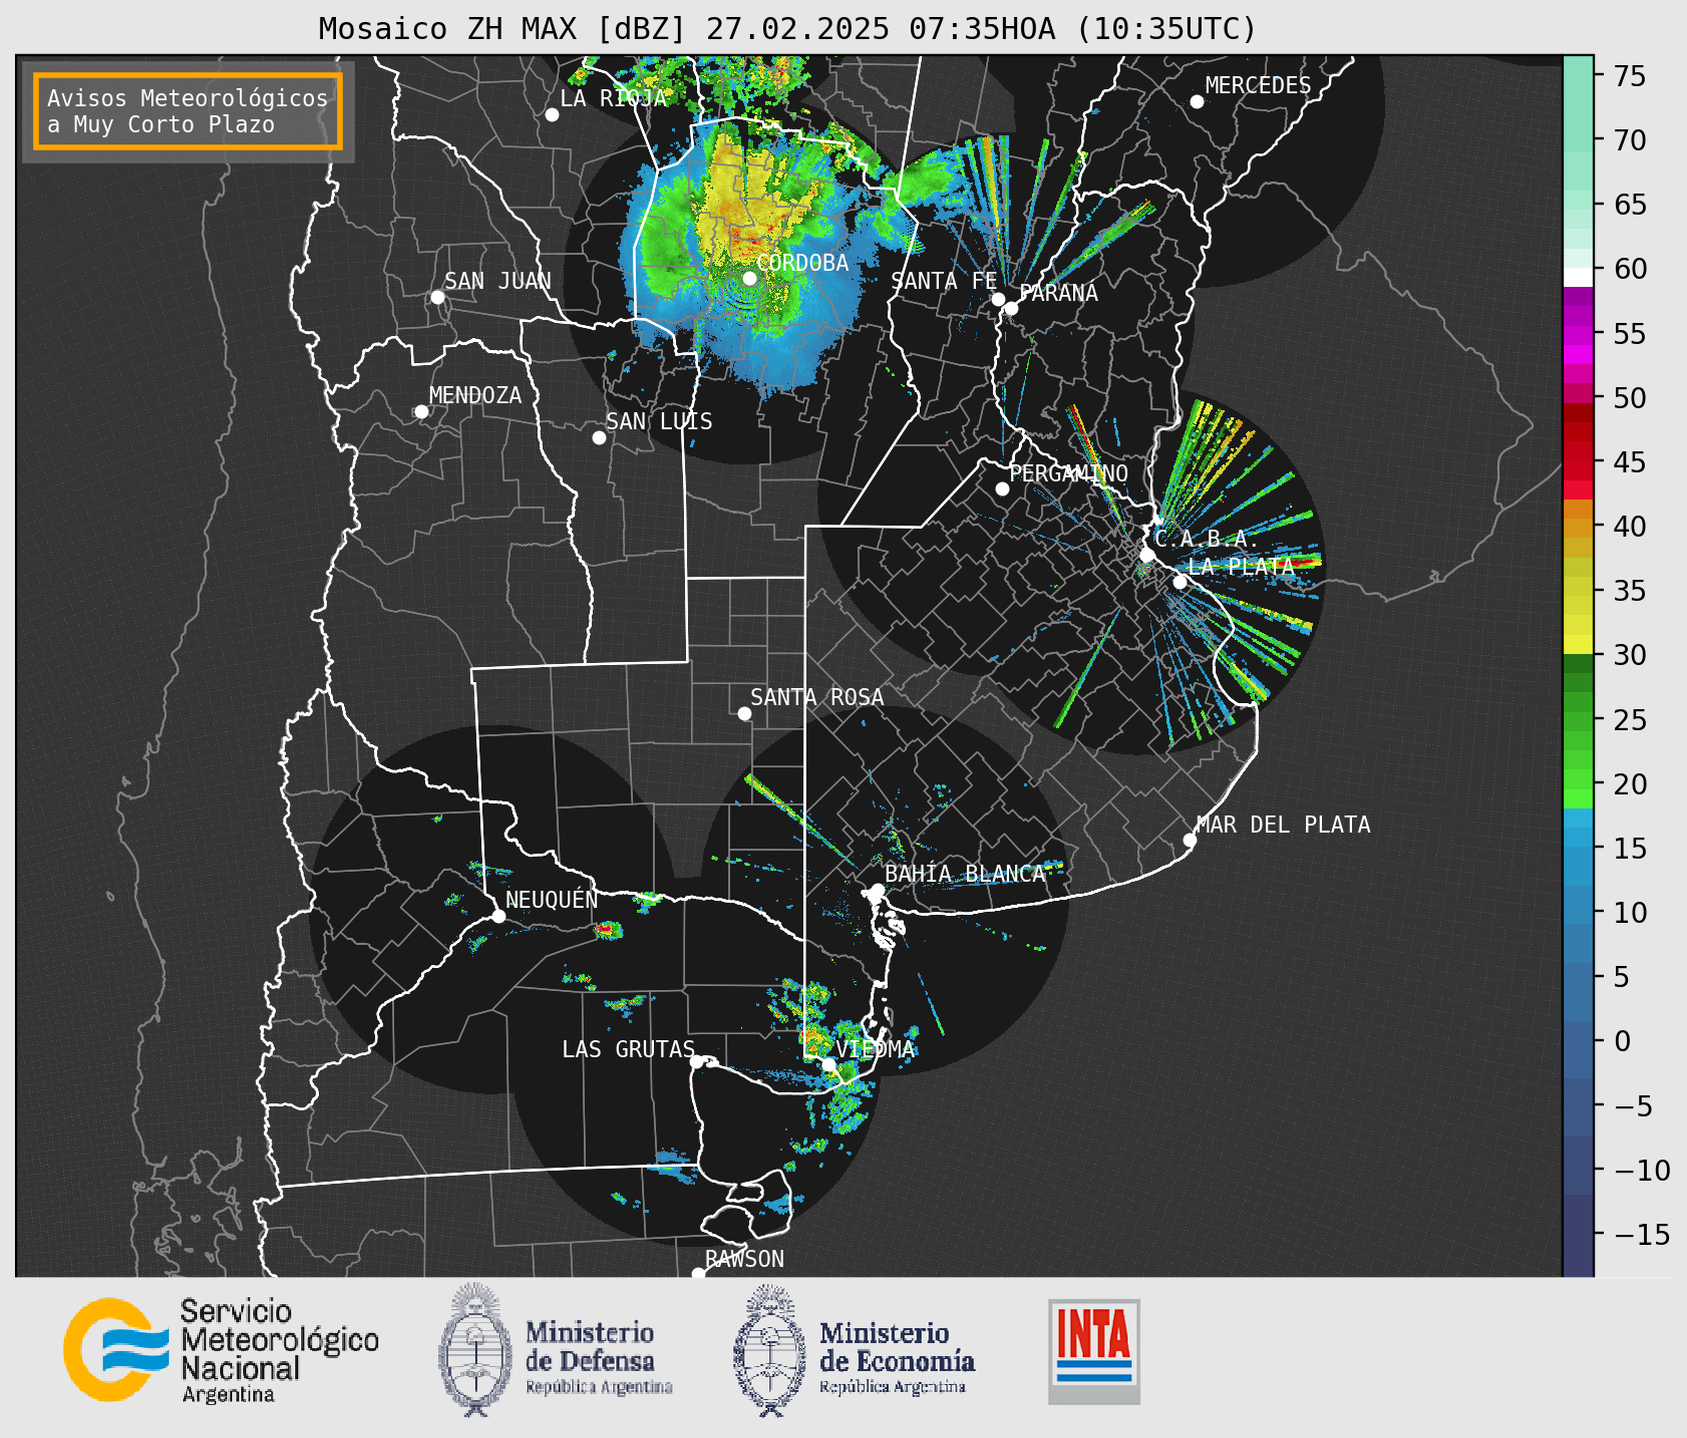
Task: Click the Servicio Meteorológico Nacional logo
Action: pyautogui.click(x=221, y=1349)
